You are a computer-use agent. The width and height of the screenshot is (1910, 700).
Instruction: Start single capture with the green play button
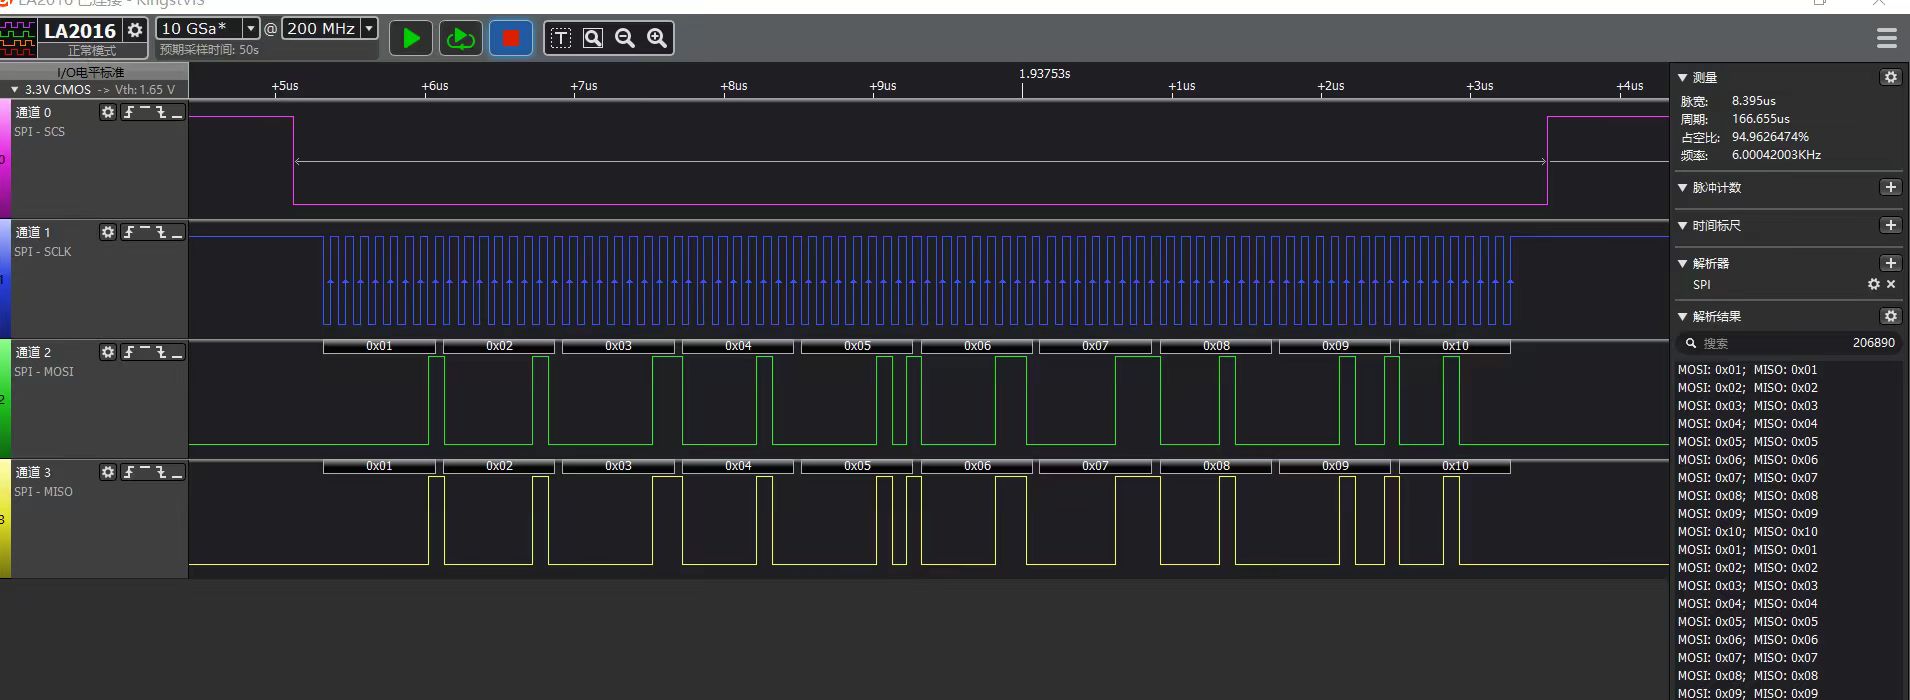411,38
